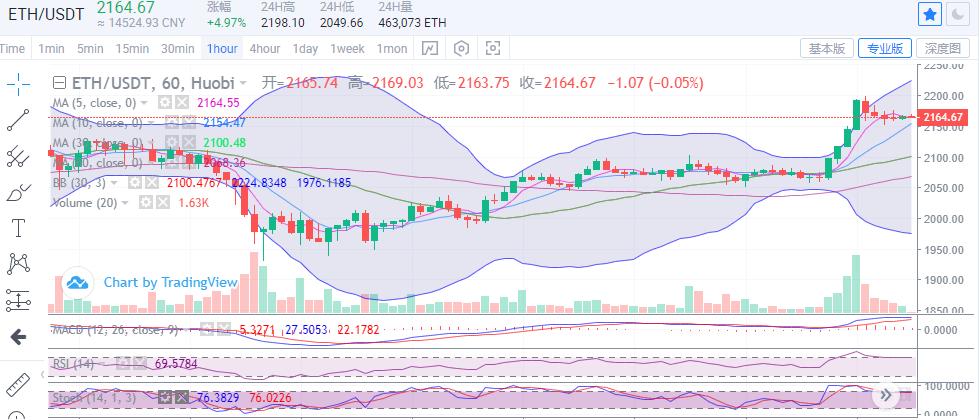Select the brush drawing tool
Image resolution: width=979 pixels, height=419 pixels.
click(19, 192)
